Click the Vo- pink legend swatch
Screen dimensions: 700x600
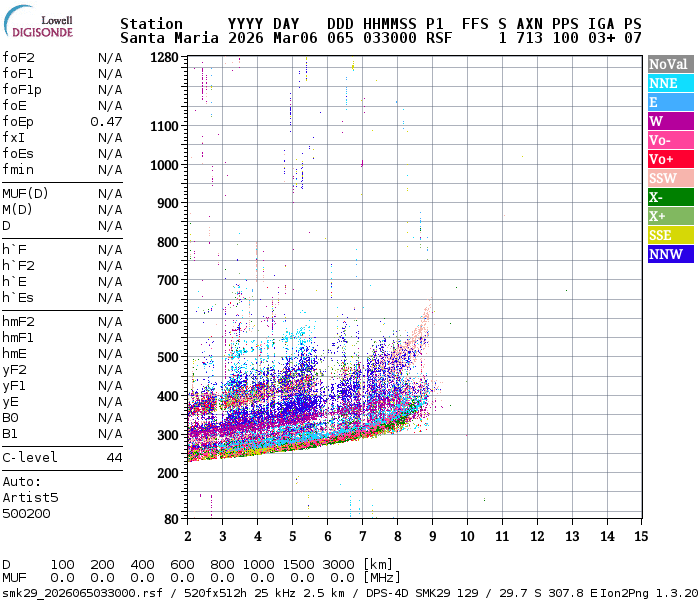(671, 140)
